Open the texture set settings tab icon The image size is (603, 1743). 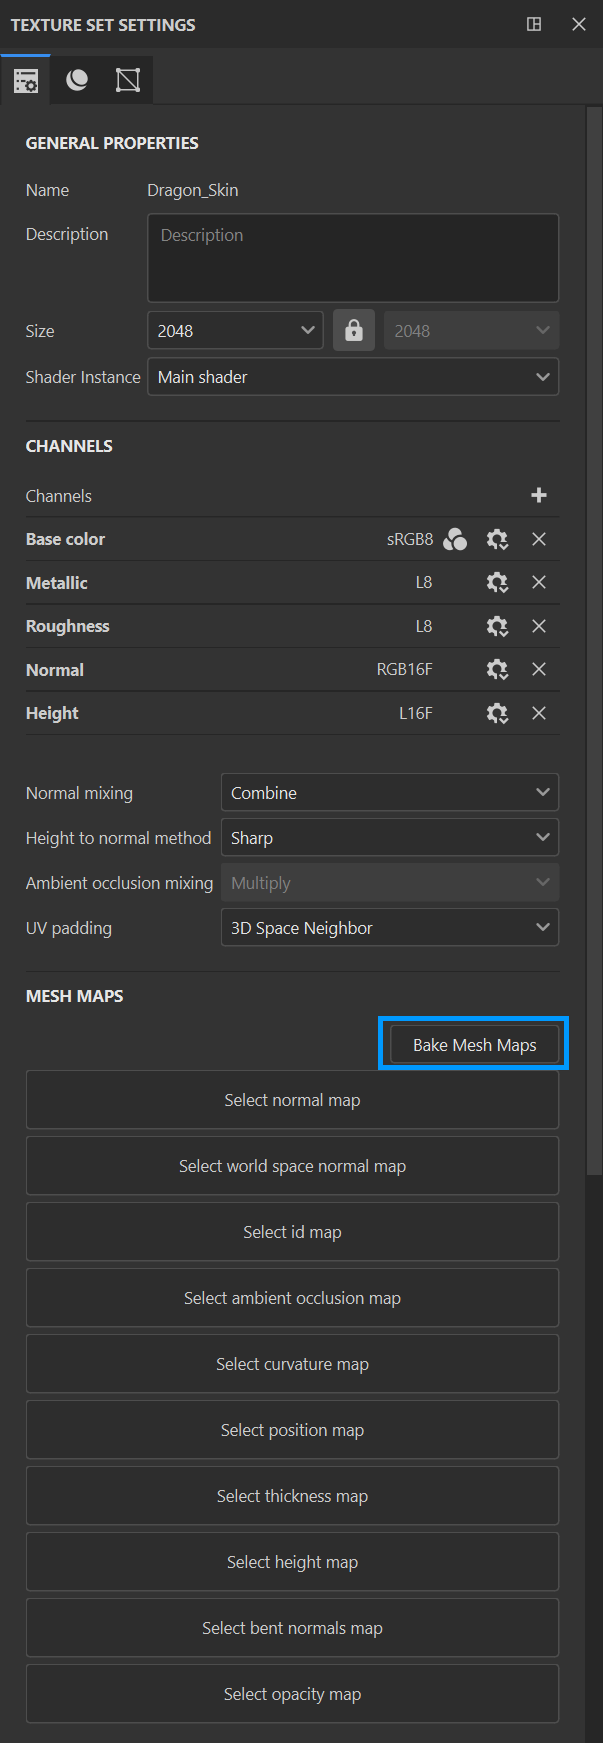[x=26, y=81]
